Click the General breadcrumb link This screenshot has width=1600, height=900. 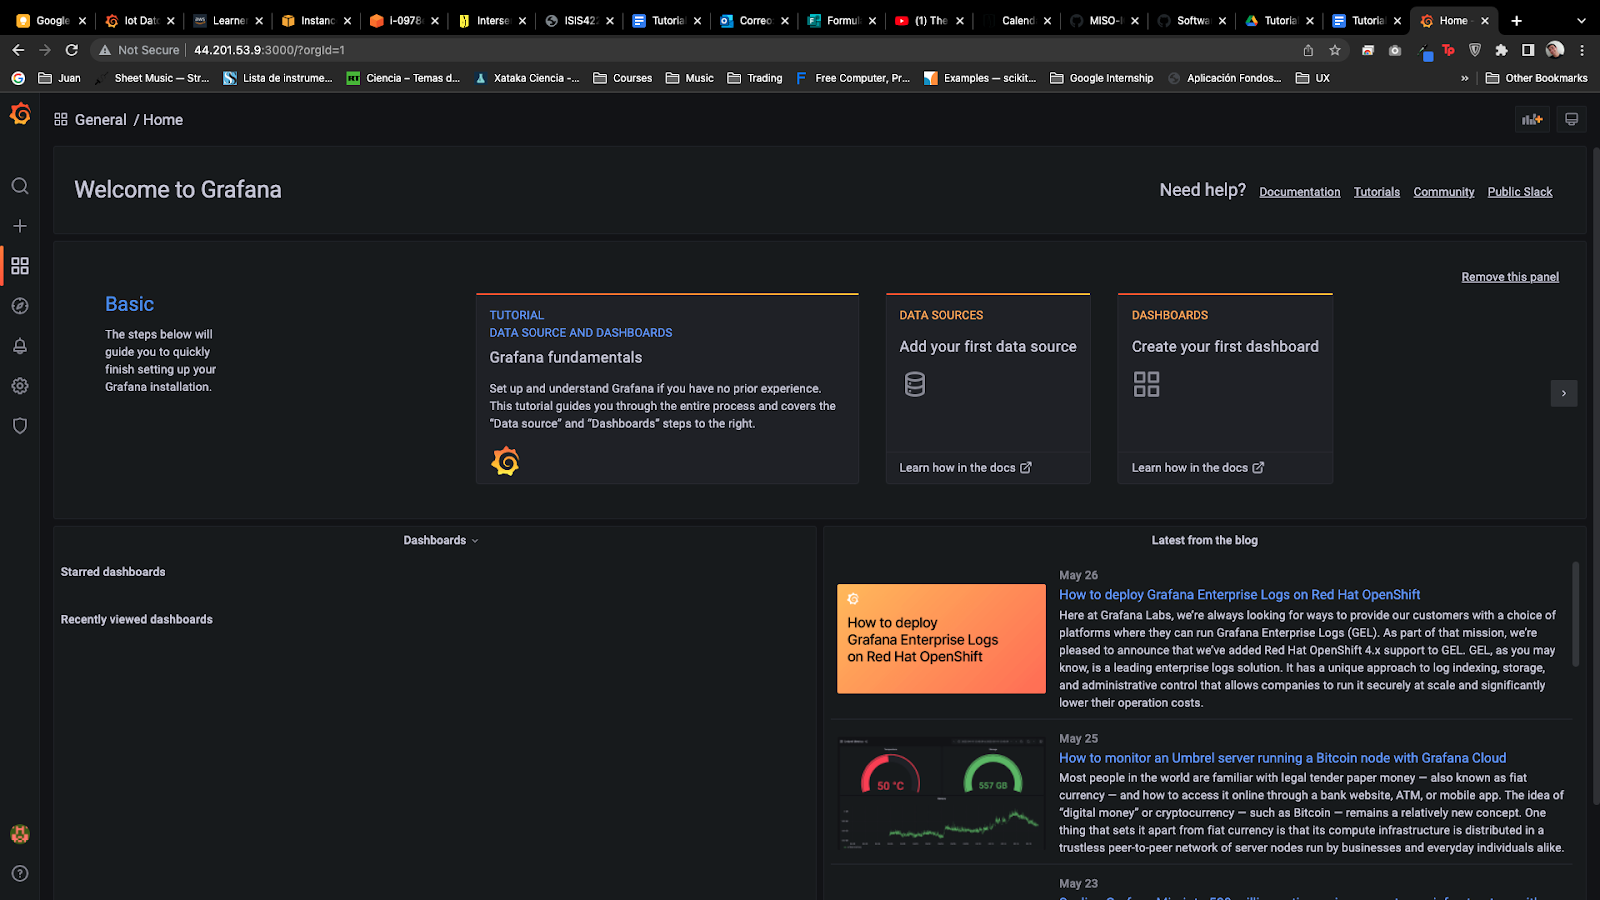click(100, 120)
